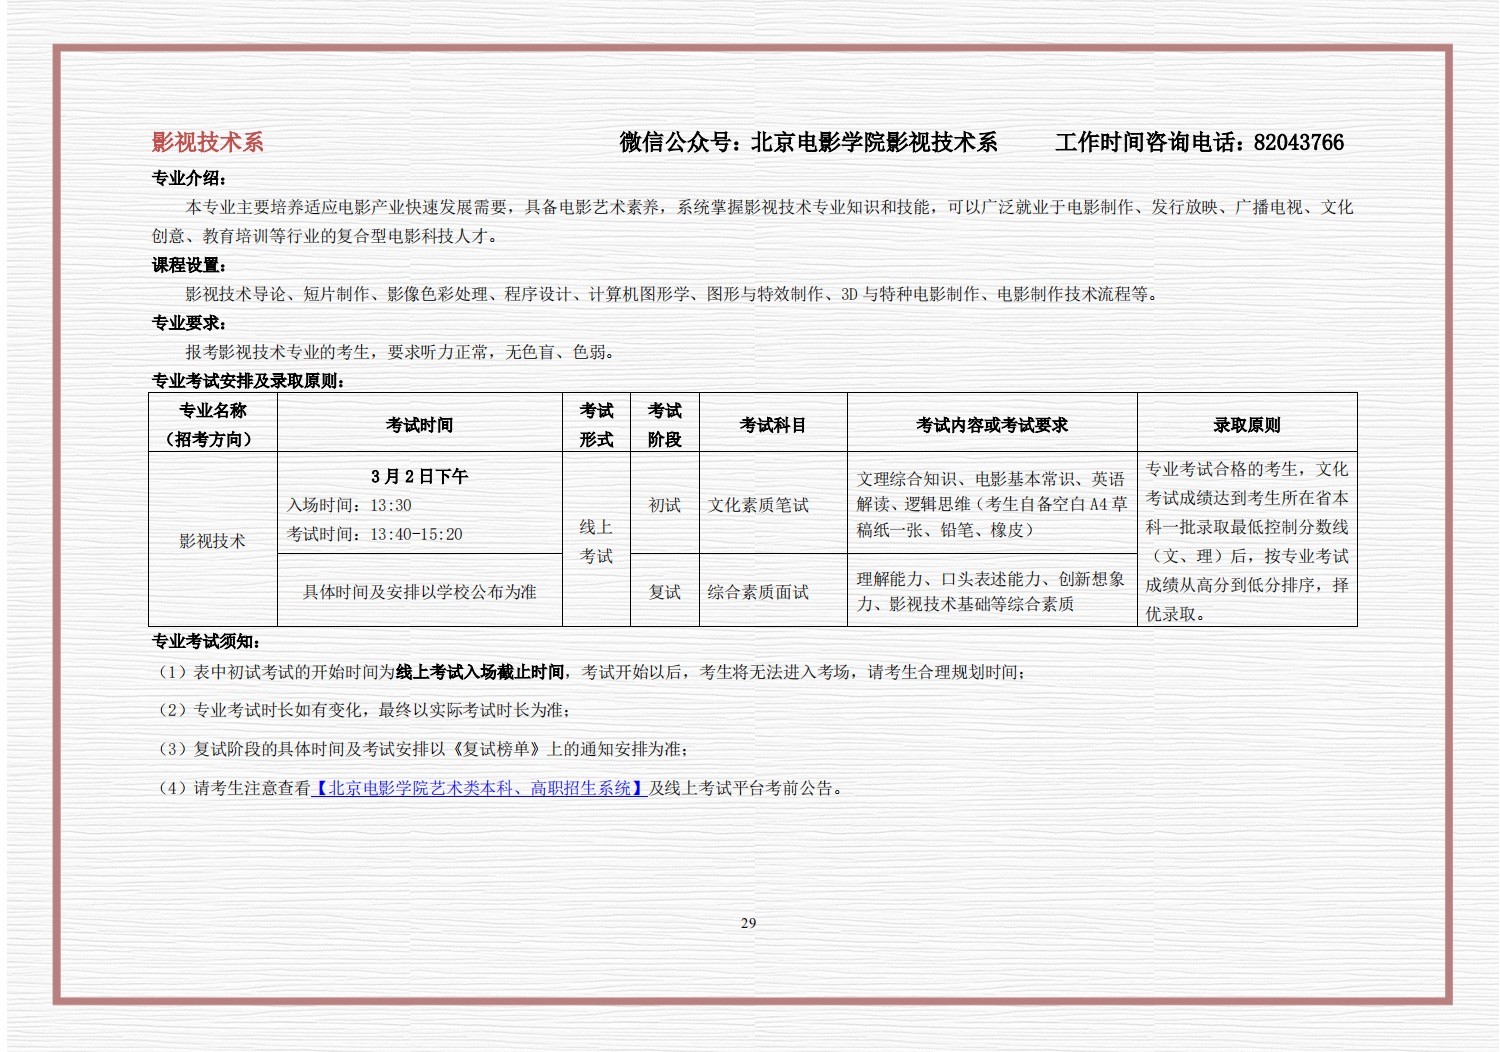
Task: Click the 线上考试 exam format cell
Action: pos(596,541)
